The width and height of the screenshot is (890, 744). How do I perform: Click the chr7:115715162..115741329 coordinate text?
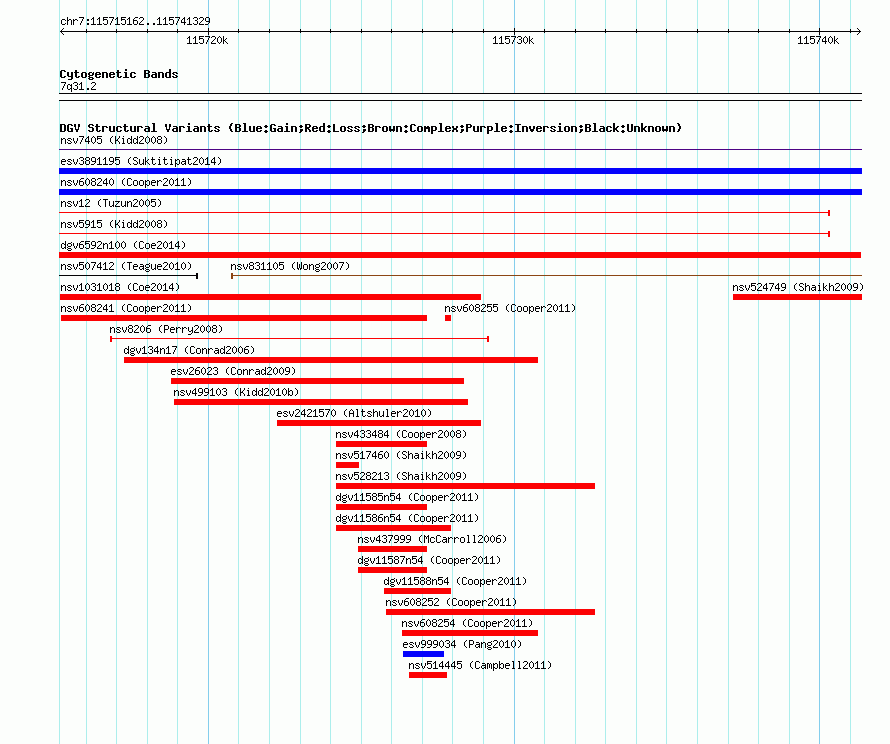(135, 22)
